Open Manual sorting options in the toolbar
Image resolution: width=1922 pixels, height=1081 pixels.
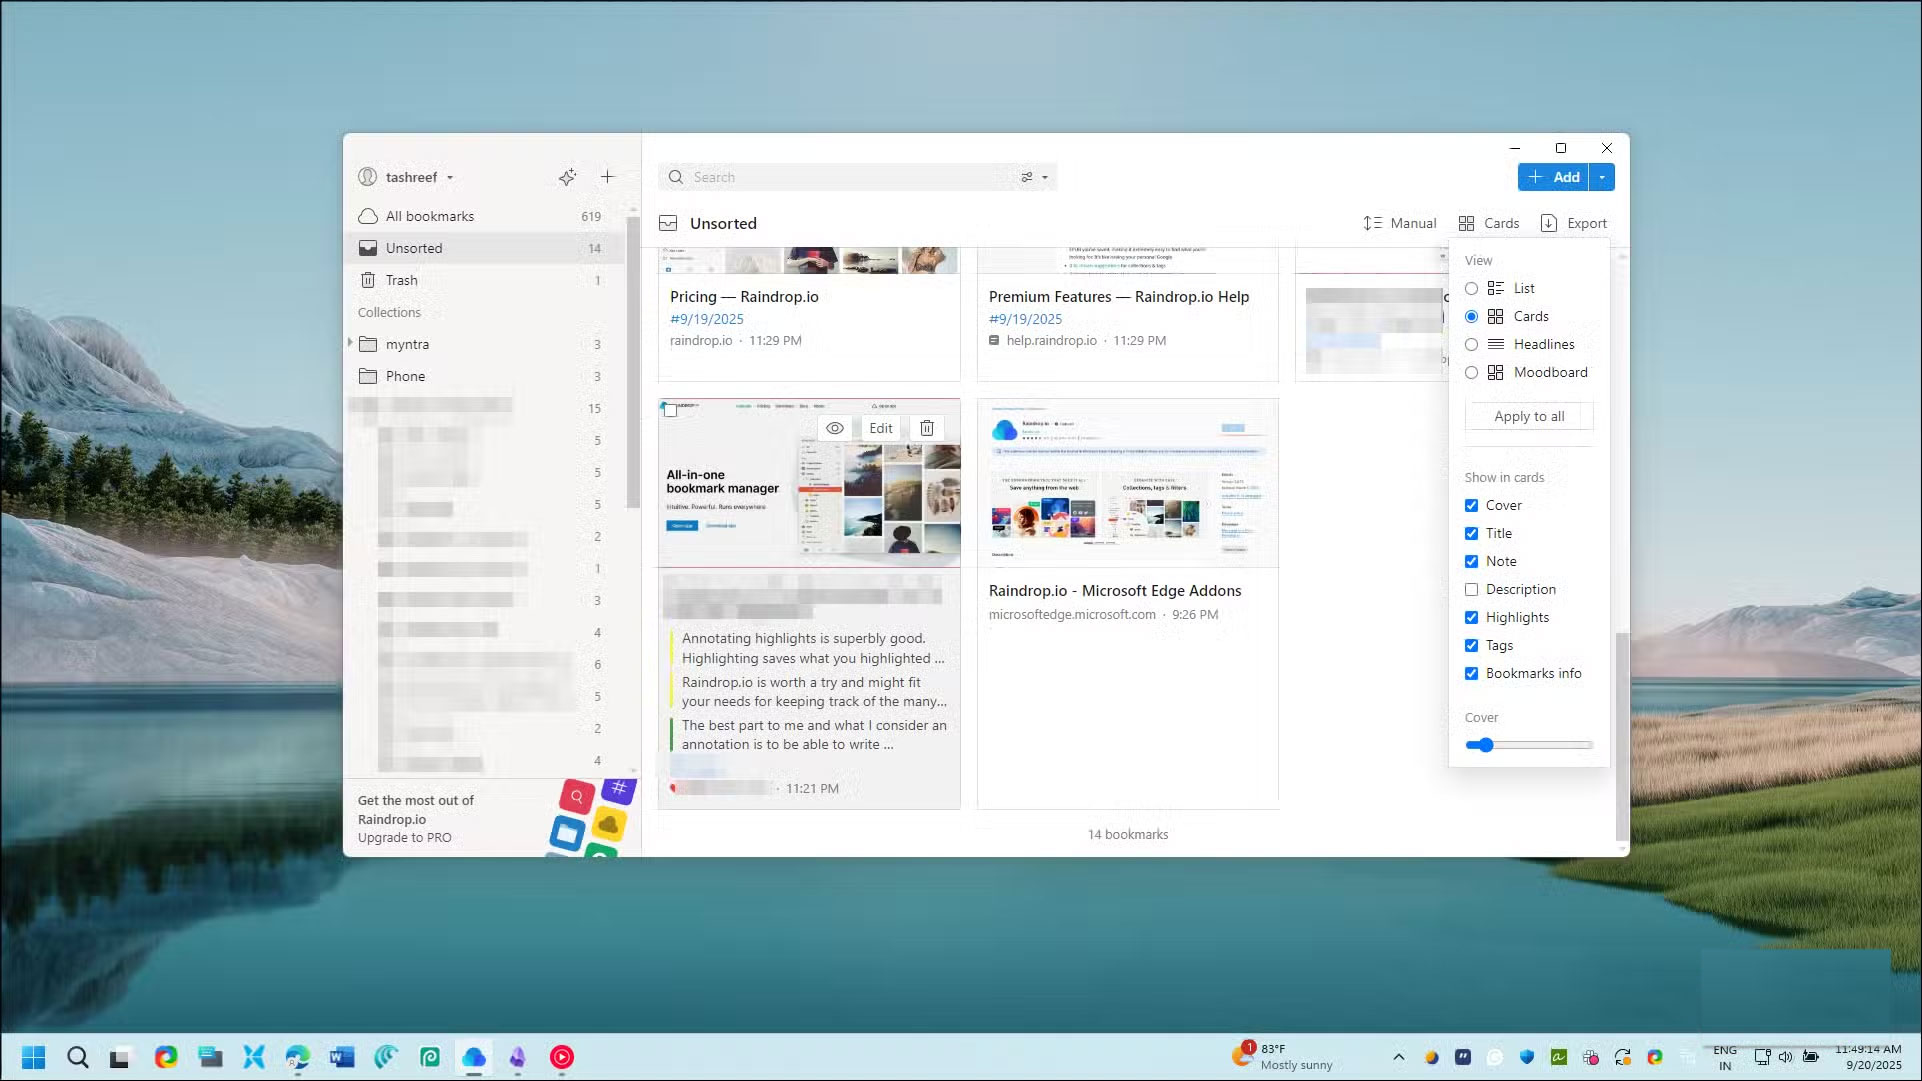(x=1399, y=223)
